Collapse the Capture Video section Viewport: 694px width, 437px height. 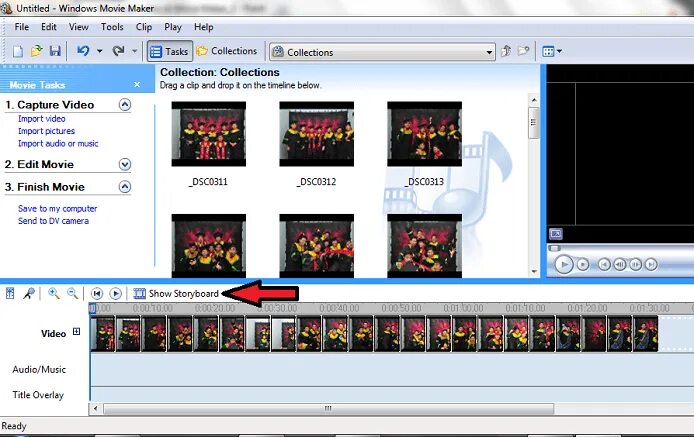125,105
